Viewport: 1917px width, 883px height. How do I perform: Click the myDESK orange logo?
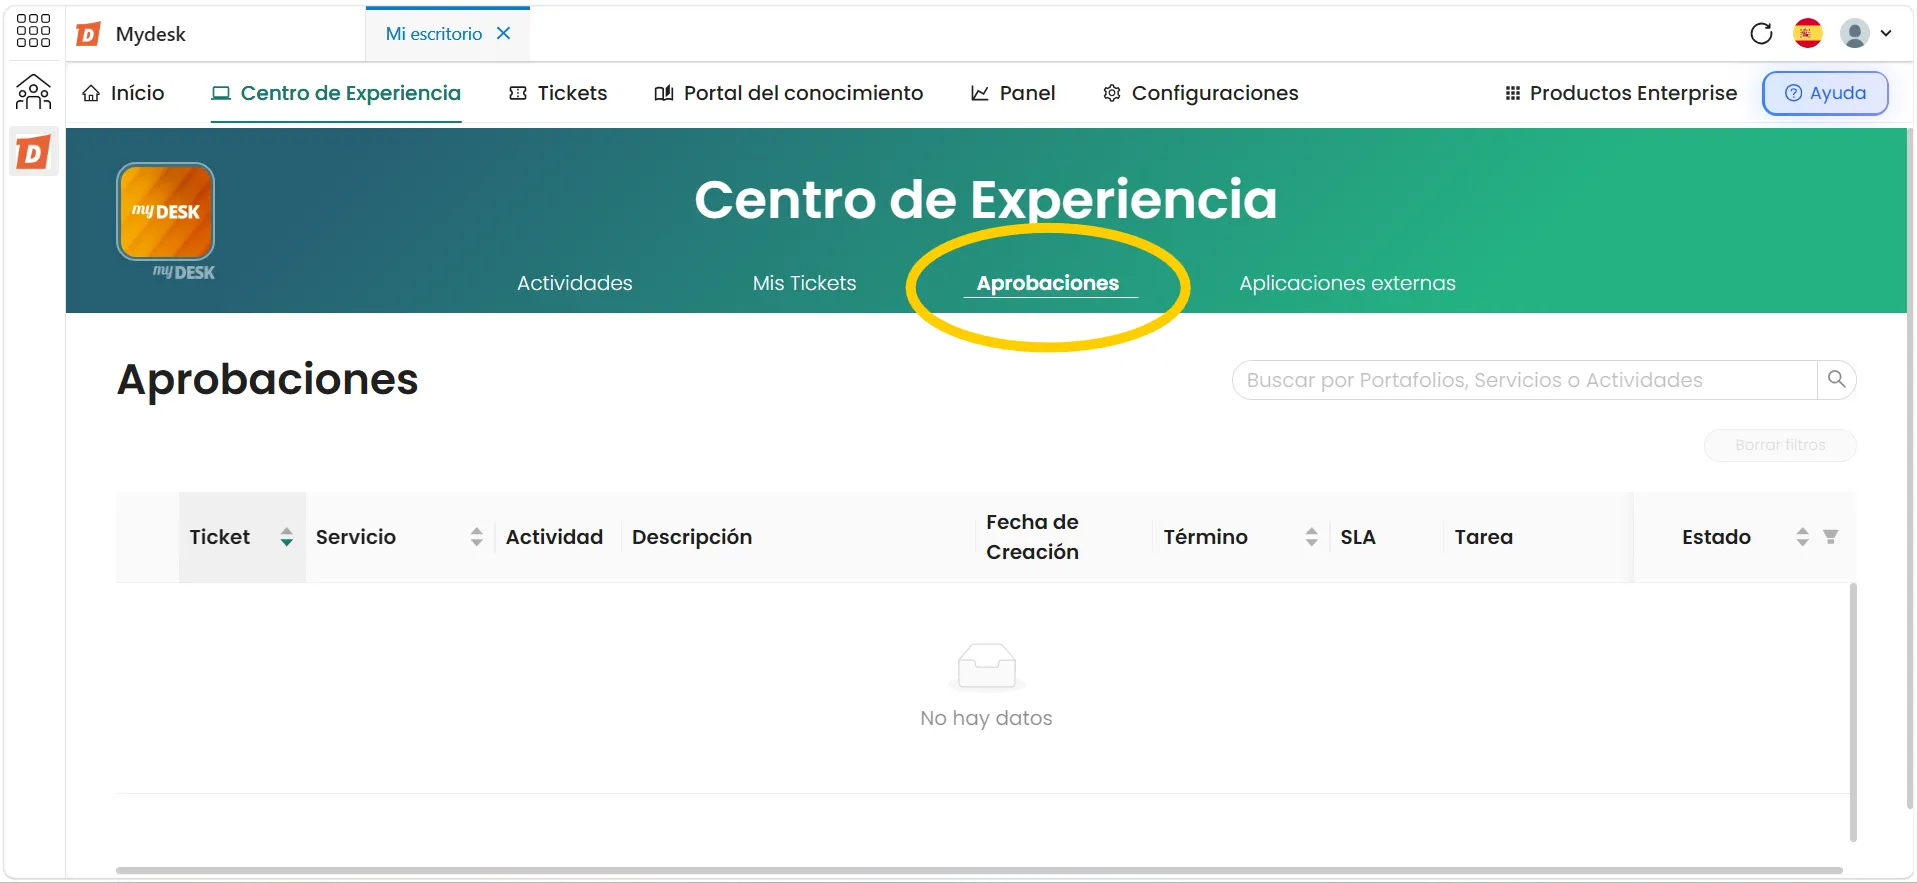(x=166, y=212)
